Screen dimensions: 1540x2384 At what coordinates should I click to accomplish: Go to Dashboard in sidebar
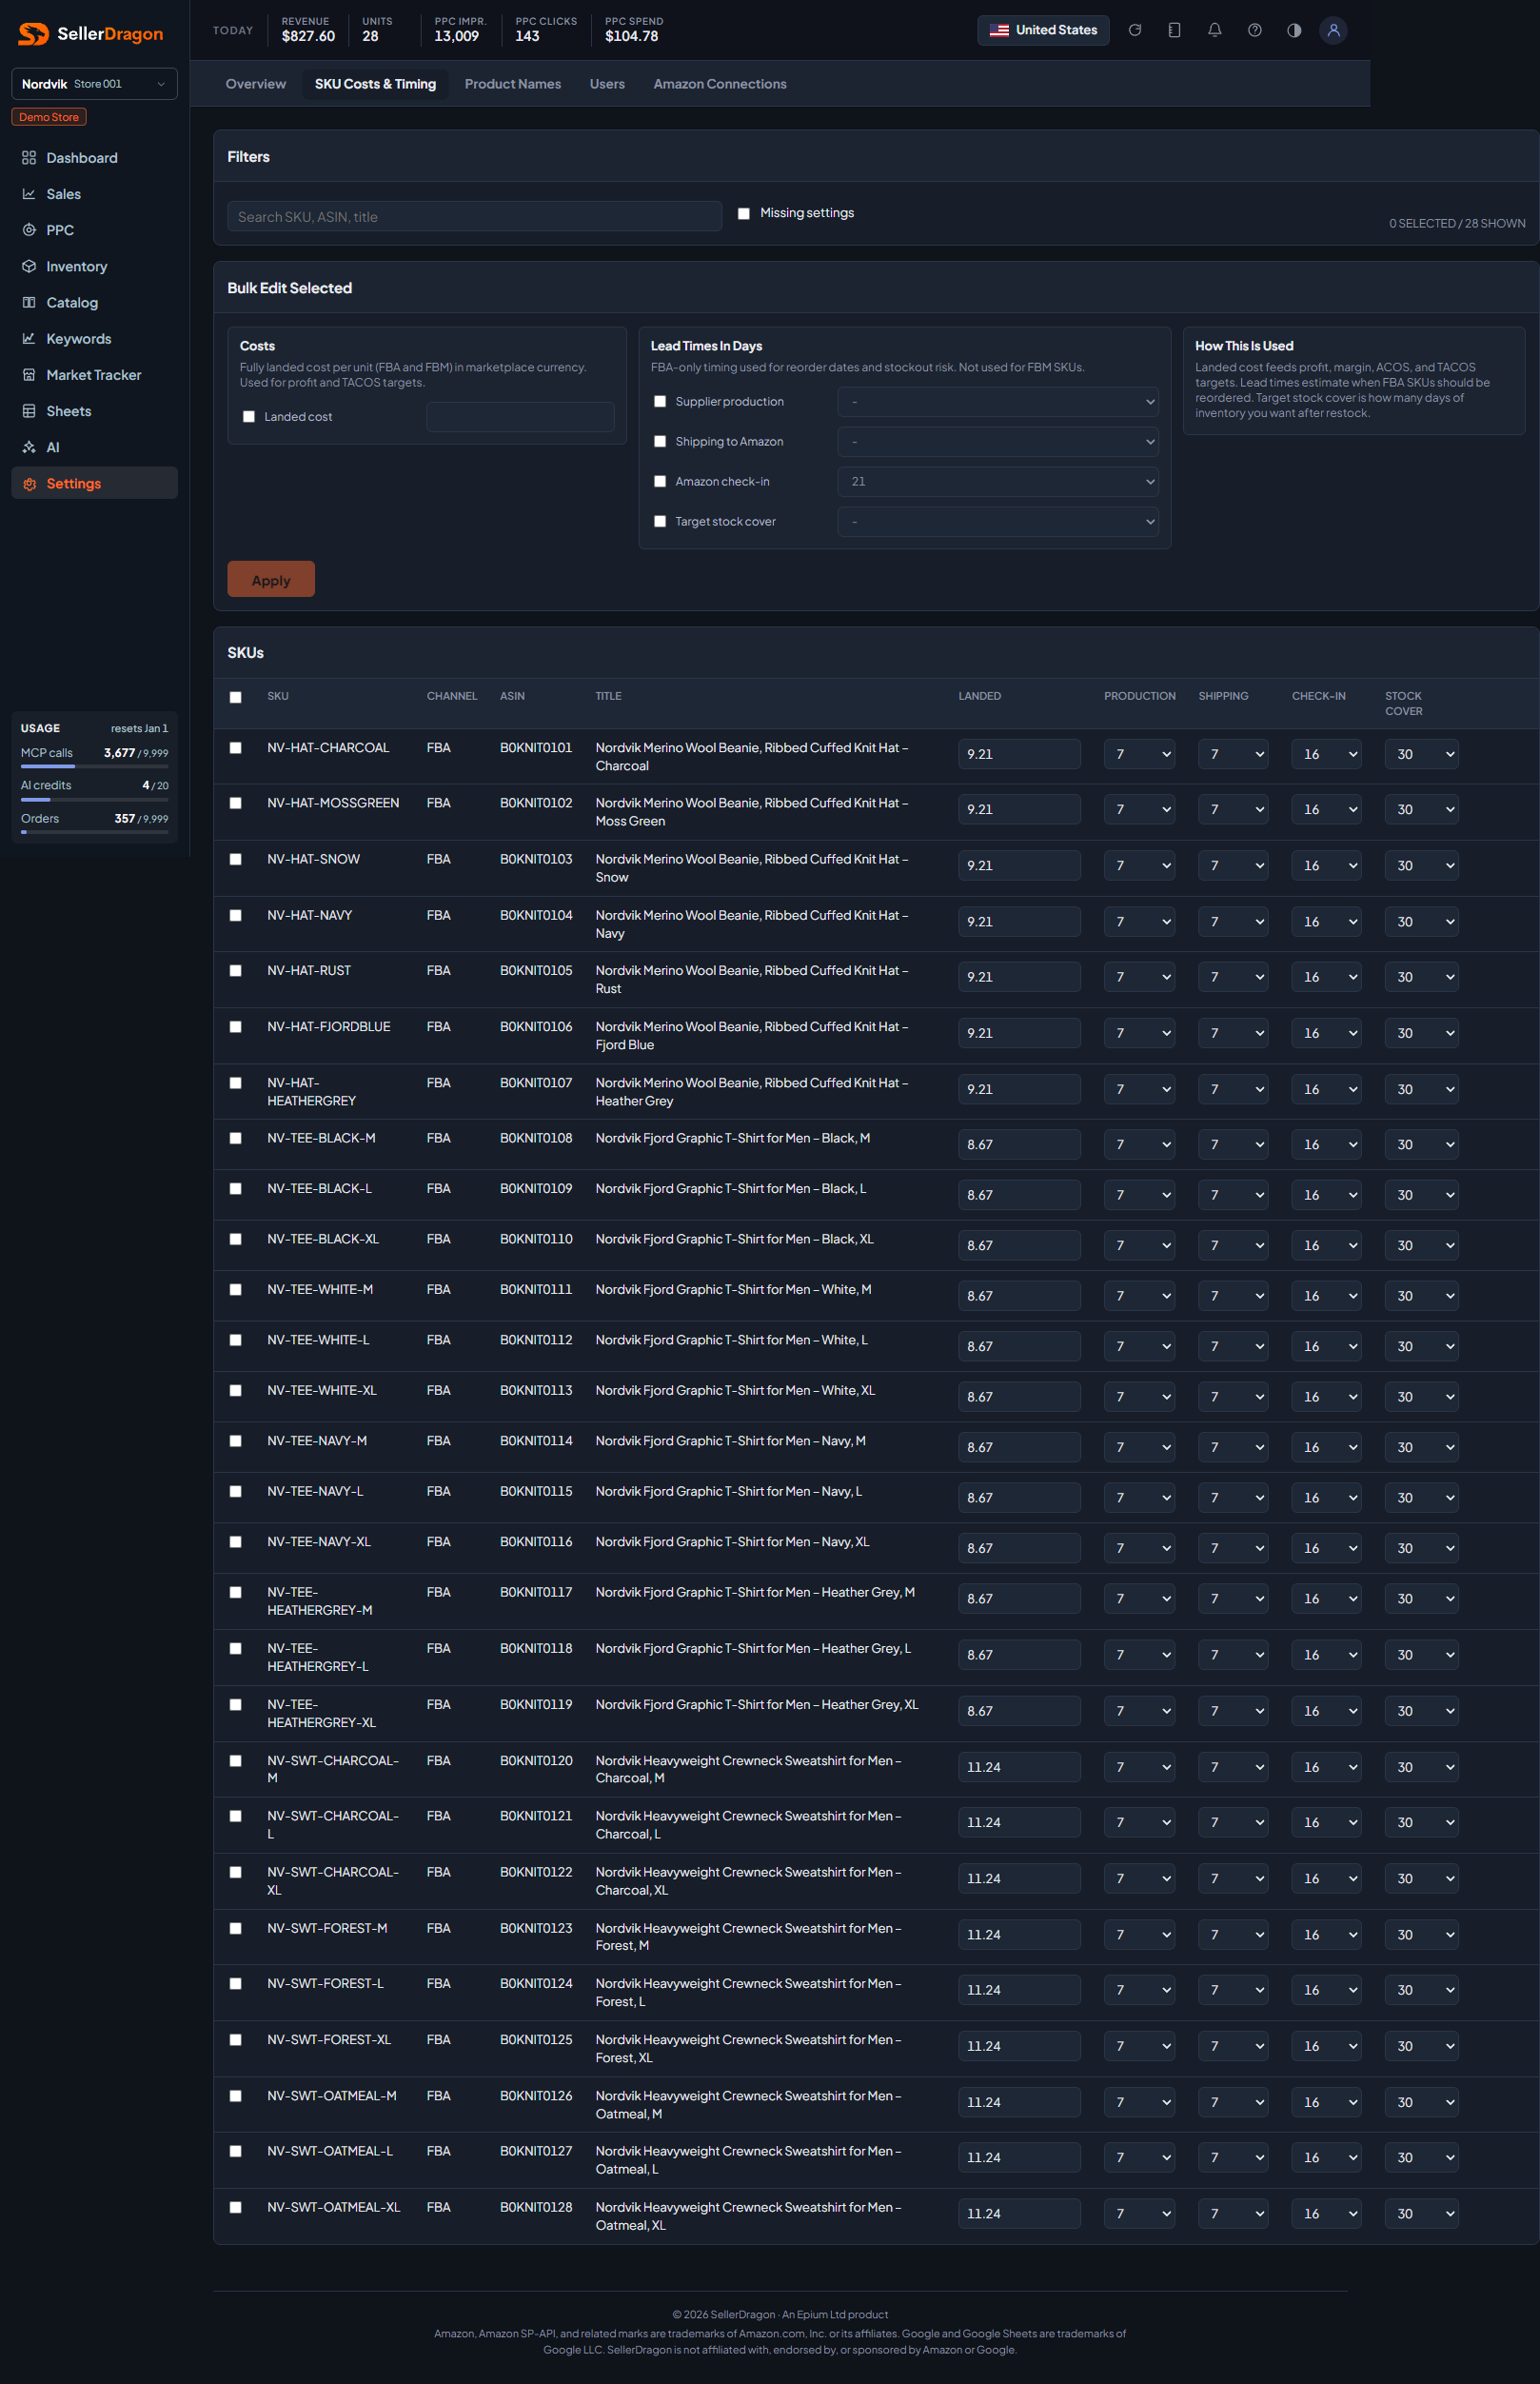94,158
